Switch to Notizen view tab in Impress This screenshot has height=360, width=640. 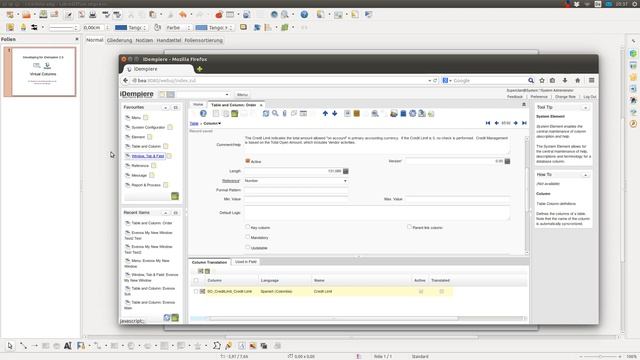(144, 40)
